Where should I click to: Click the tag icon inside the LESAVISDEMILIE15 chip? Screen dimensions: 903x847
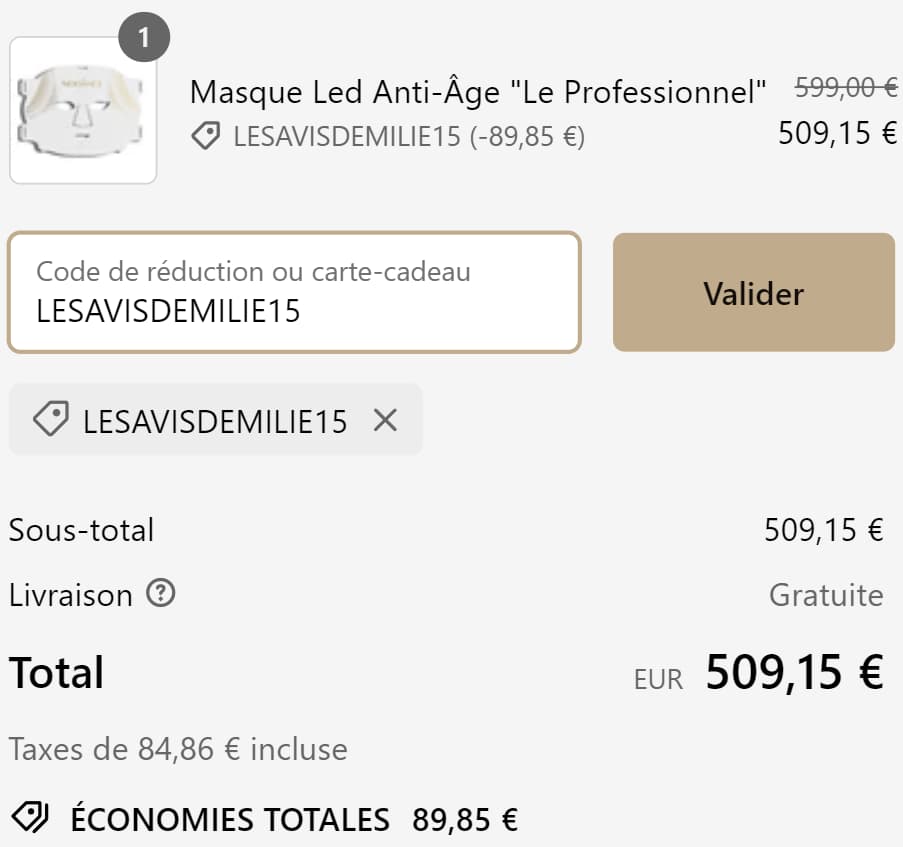(x=50, y=420)
